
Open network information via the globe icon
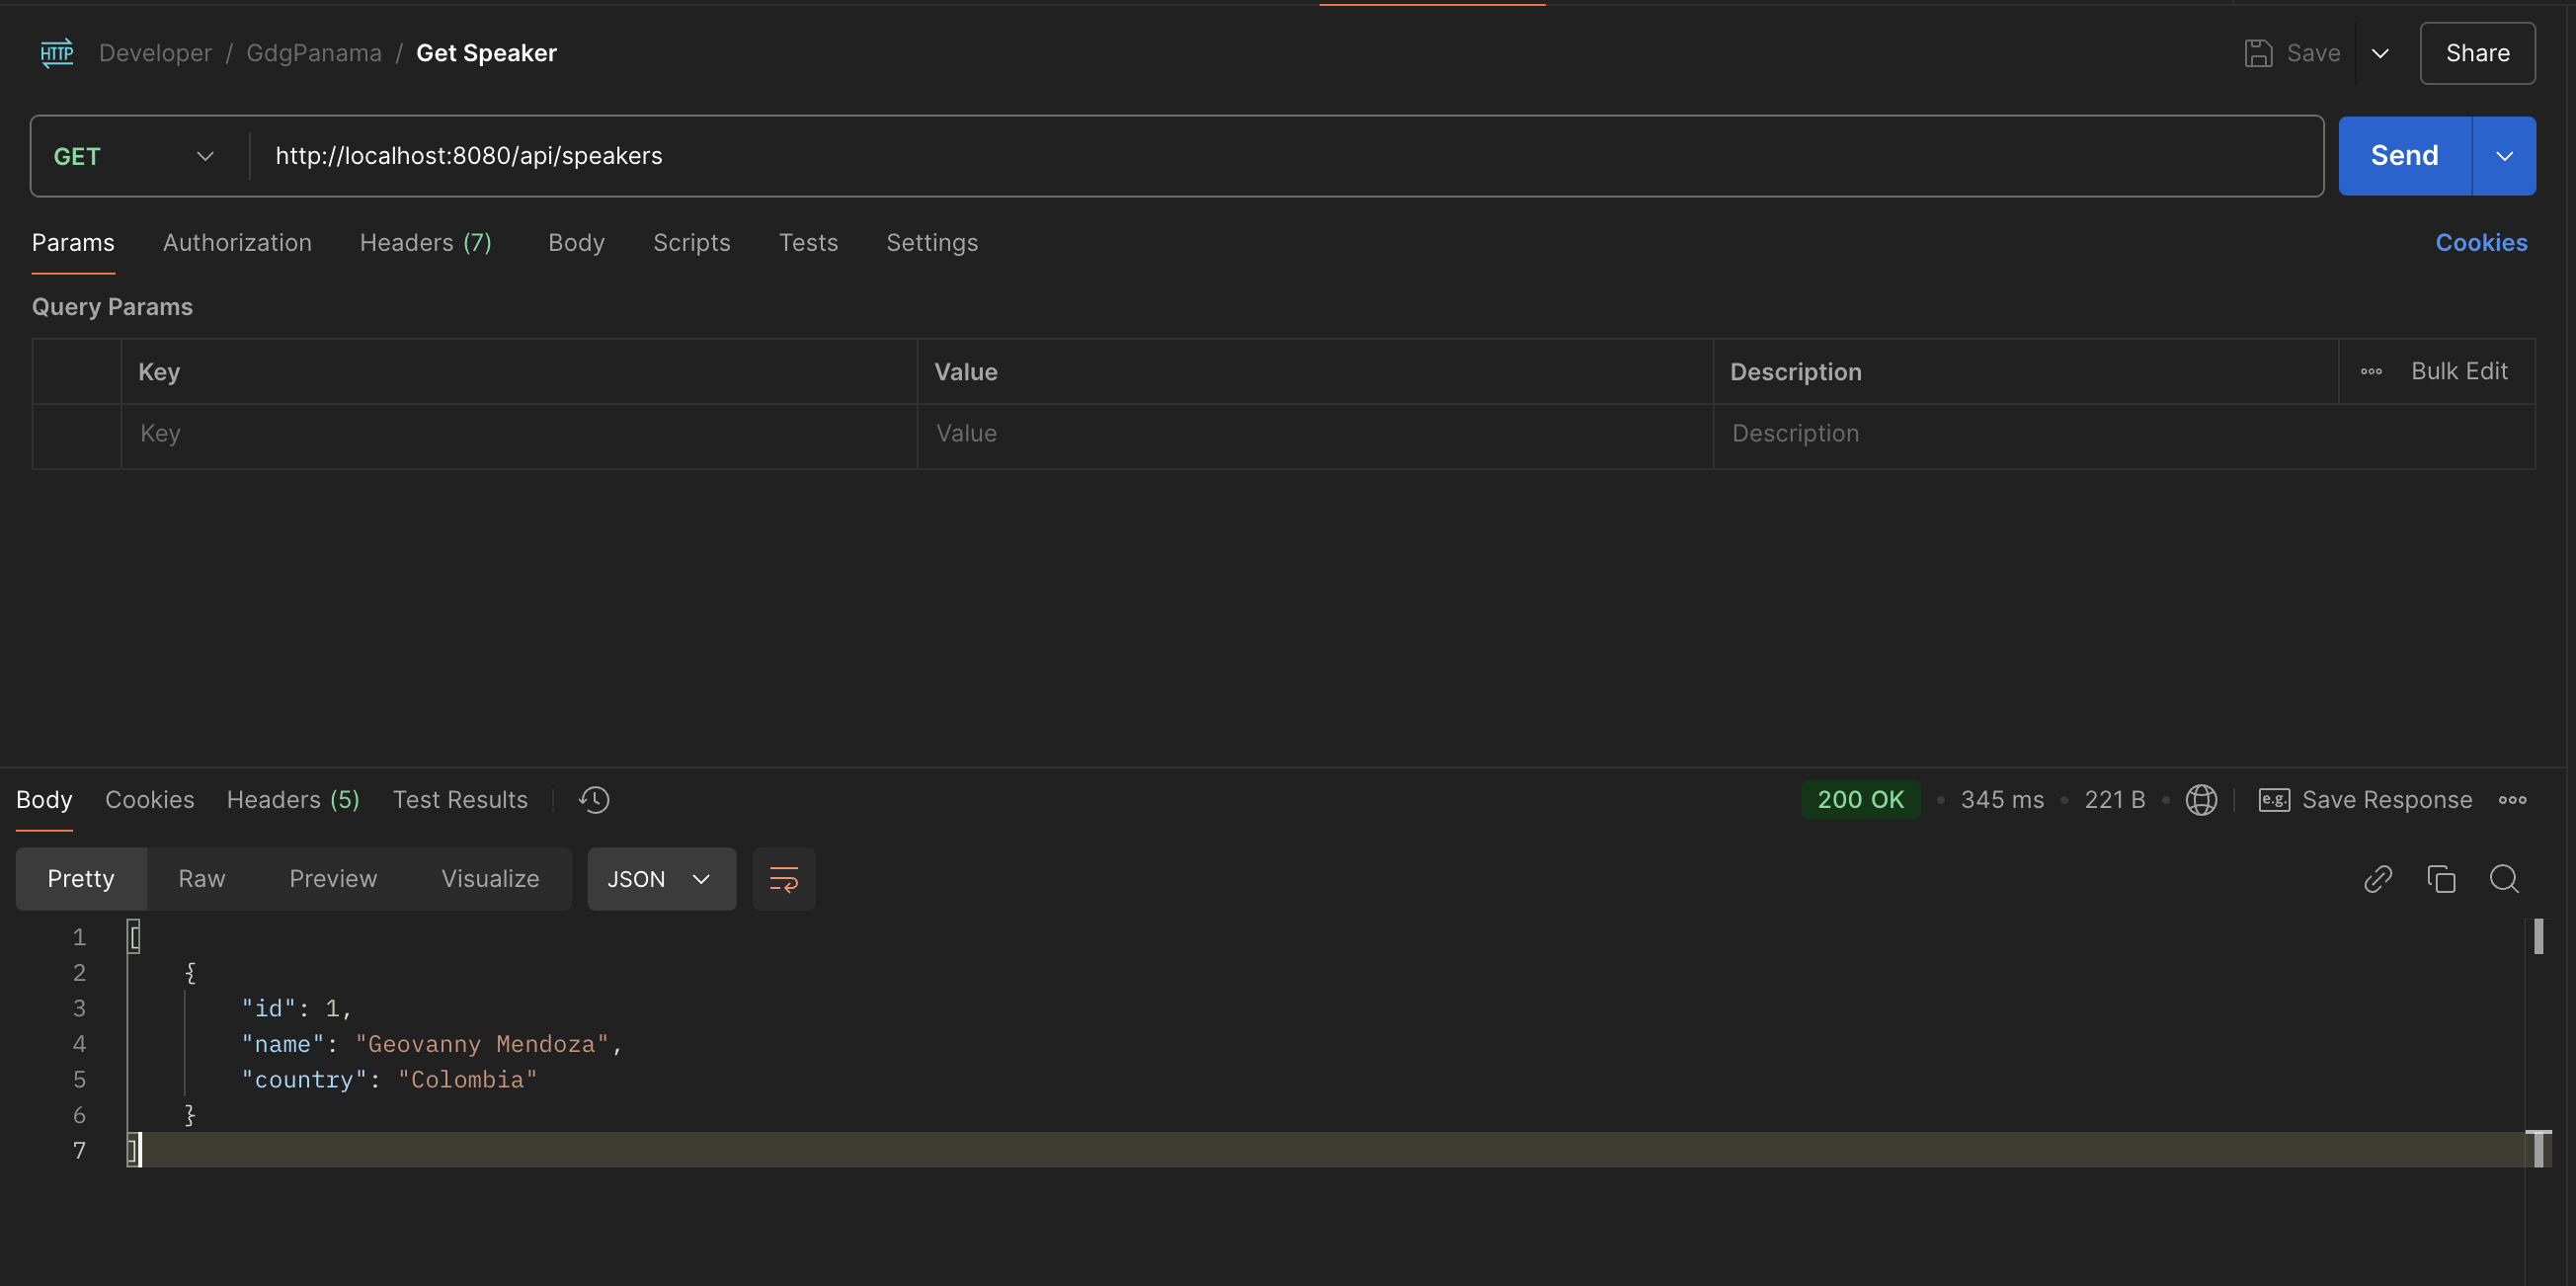[2202, 800]
